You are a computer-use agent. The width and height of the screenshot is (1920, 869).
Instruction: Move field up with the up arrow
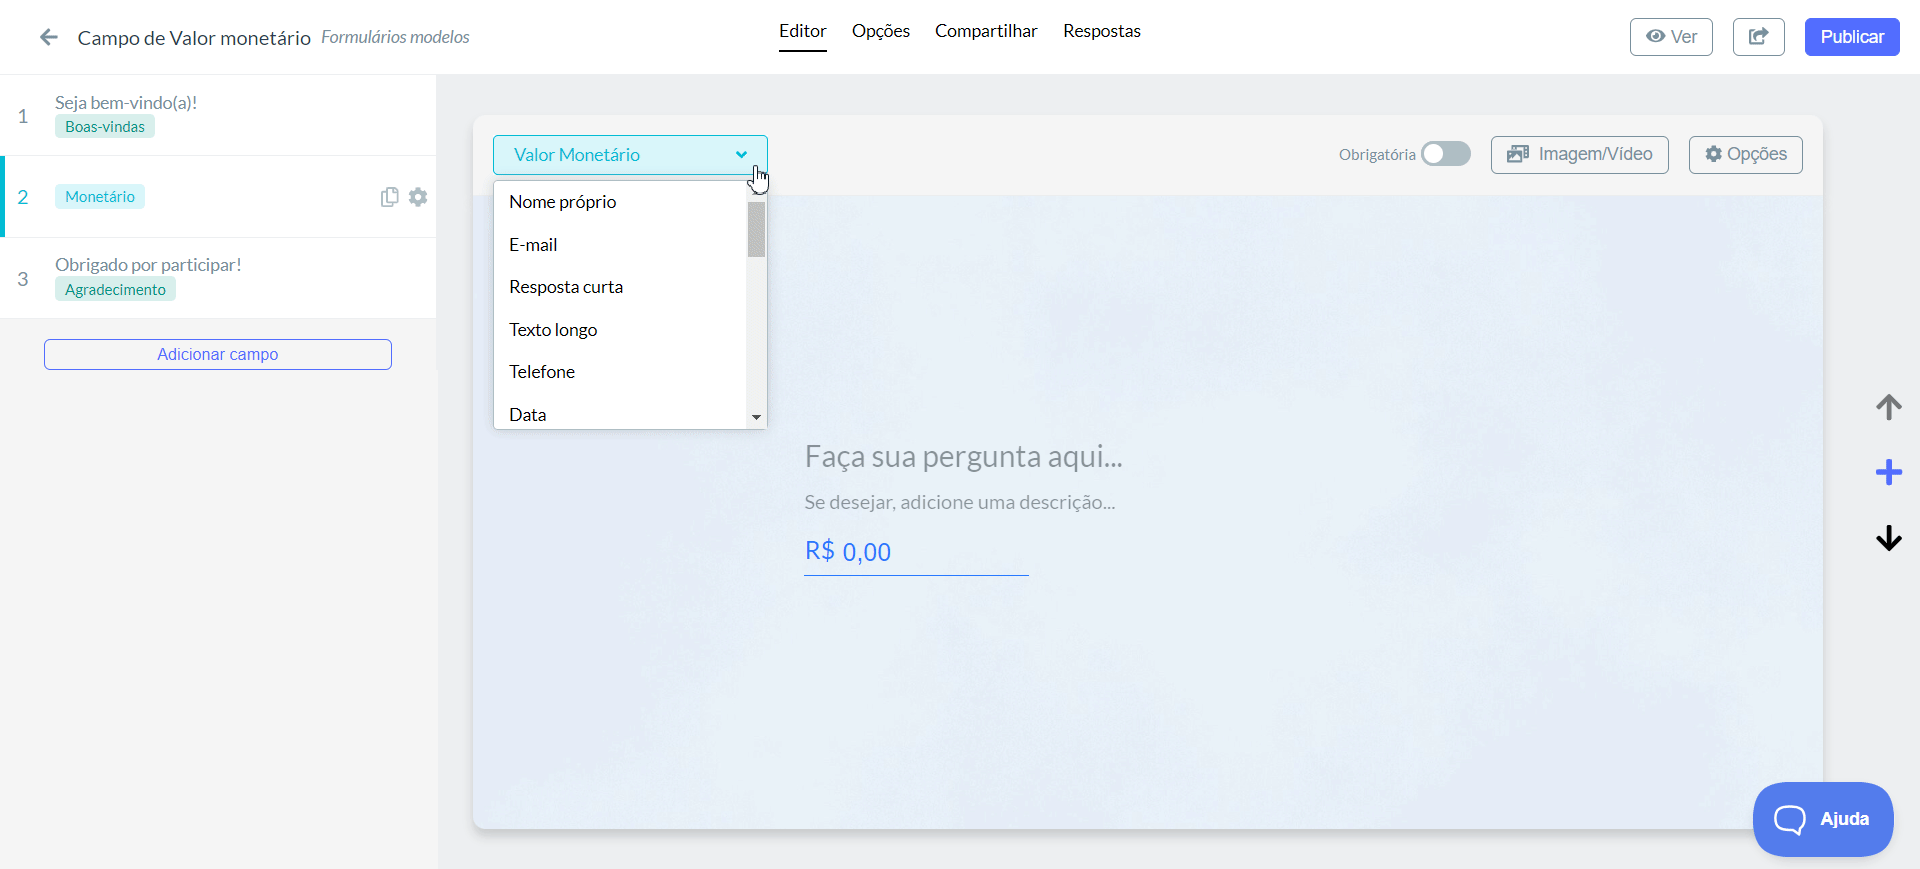(x=1888, y=407)
